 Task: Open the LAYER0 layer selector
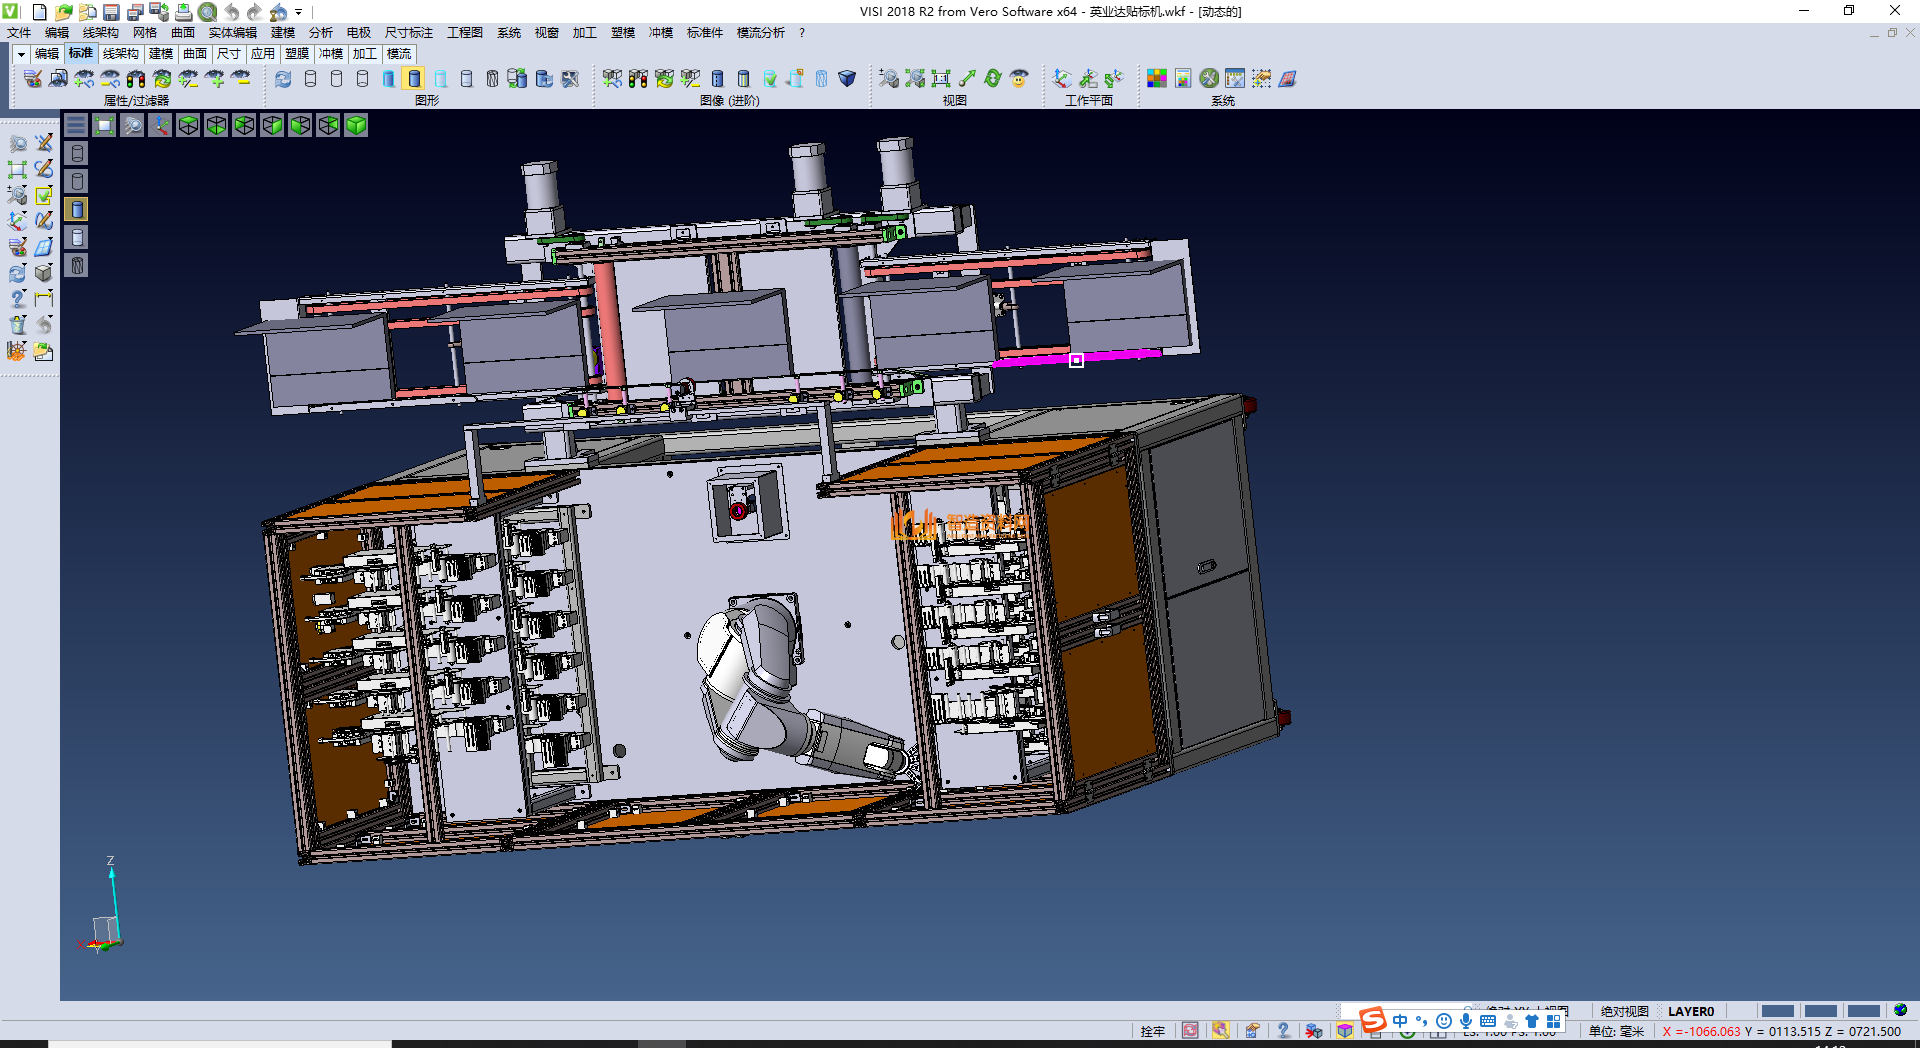click(x=1690, y=1011)
